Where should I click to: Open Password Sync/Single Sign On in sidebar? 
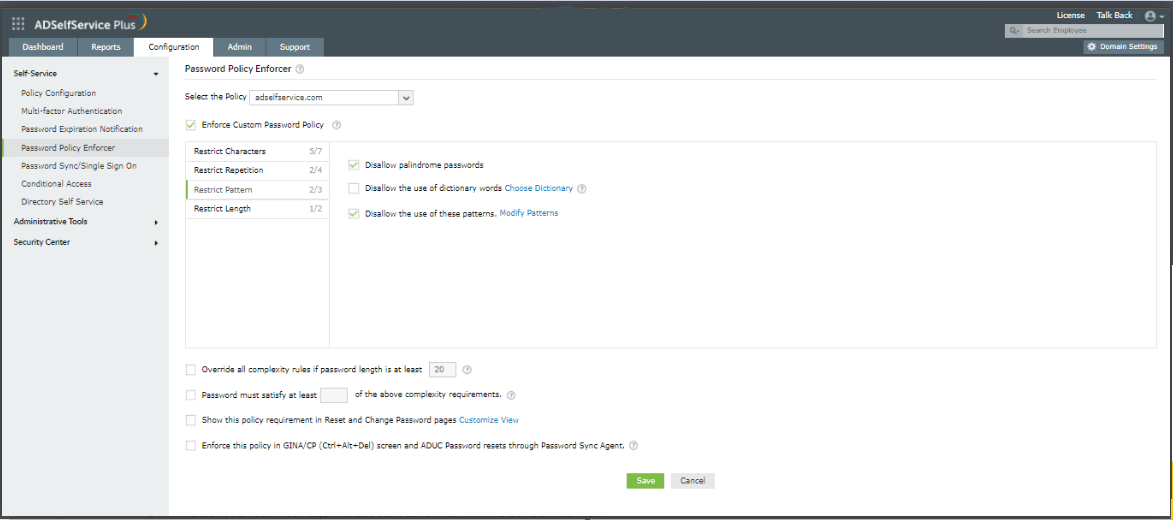[x=79, y=166]
